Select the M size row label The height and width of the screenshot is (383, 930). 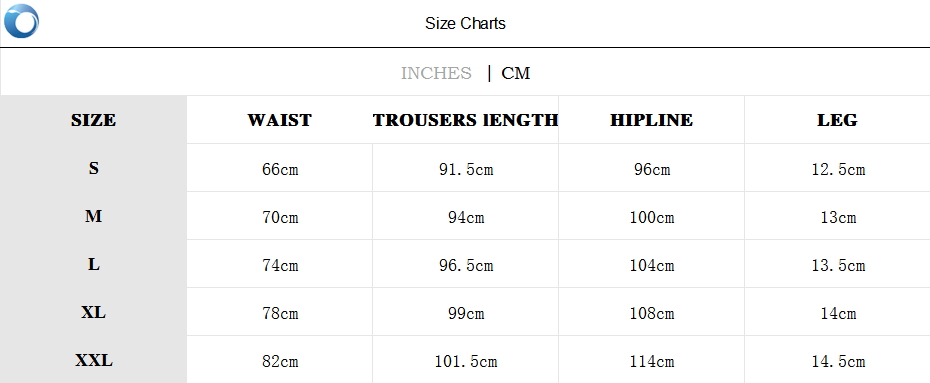94,216
